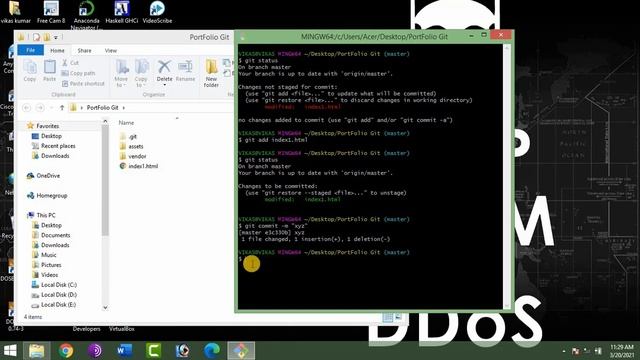Image resolution: width=640 pixels, height=360 pixels.
Task: Open Recent places in the sidebar
Action: 53,146
